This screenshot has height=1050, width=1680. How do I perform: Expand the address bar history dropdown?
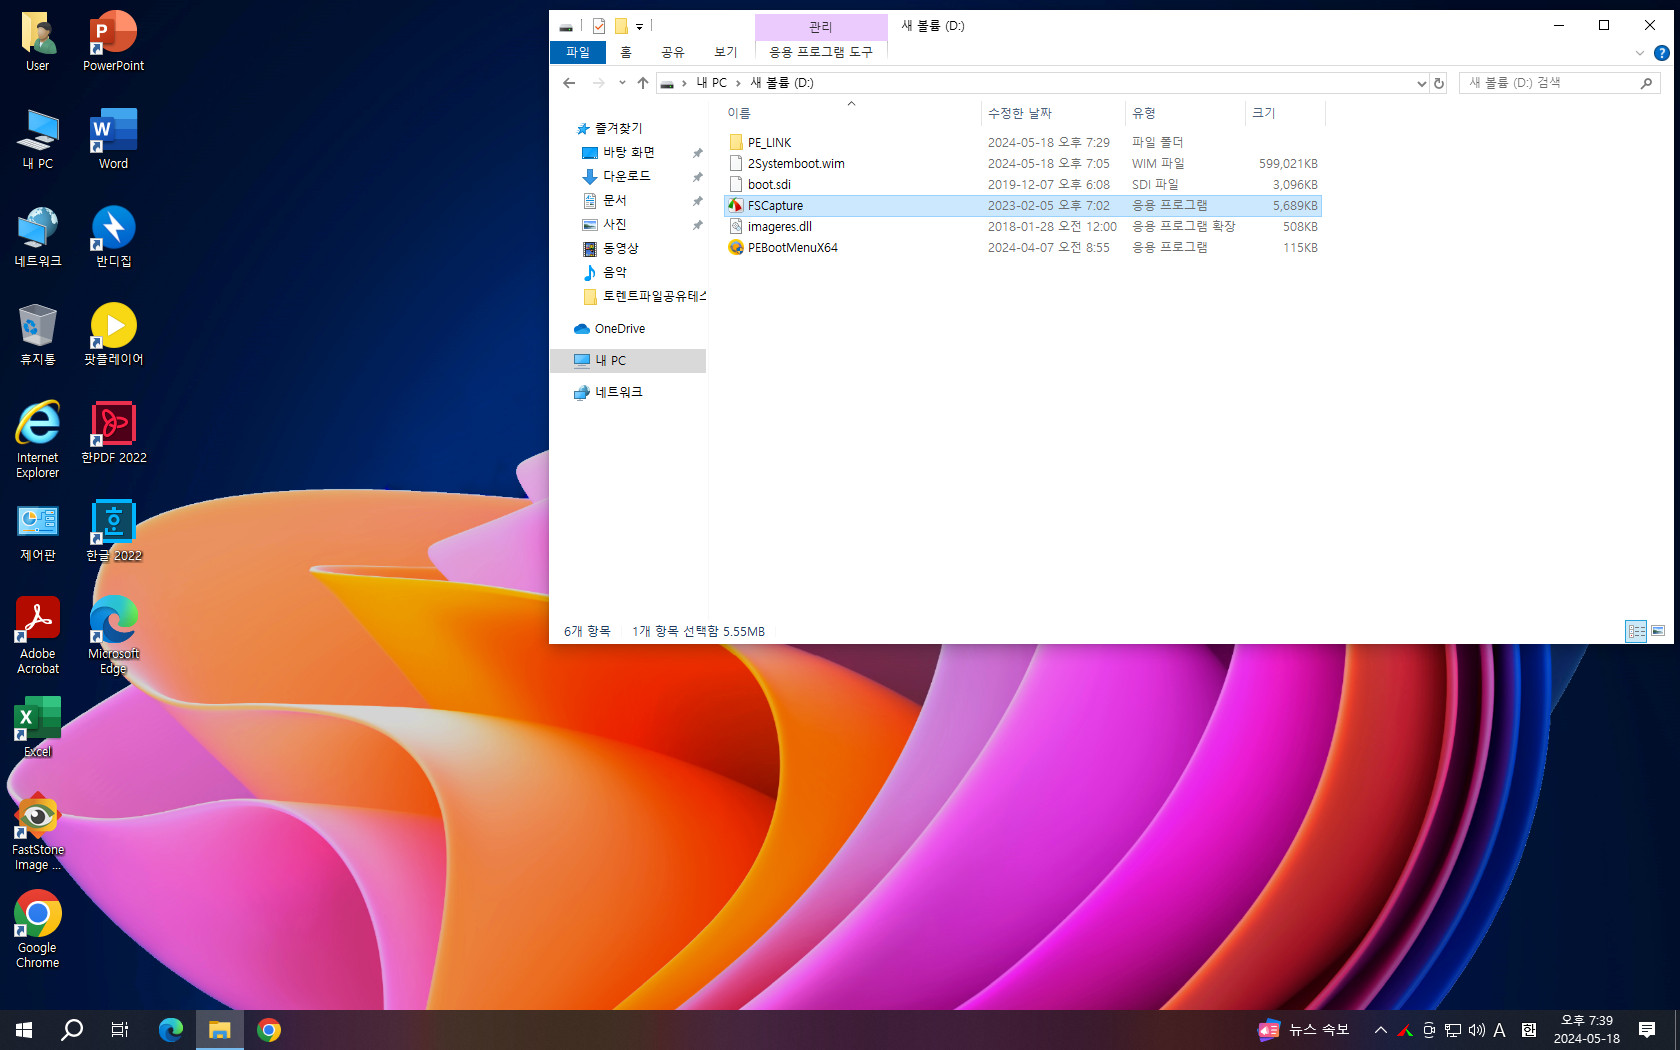pos(1421,84)
